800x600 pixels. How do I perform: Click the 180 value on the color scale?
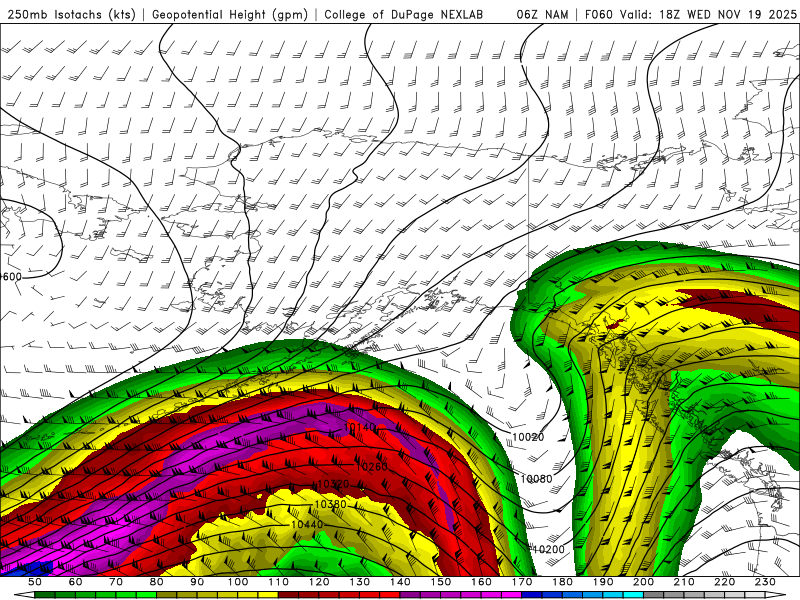[562, 582]
